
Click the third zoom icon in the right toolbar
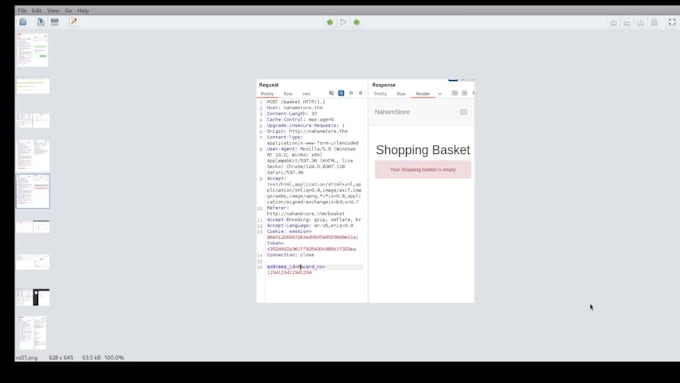point(641,23)
